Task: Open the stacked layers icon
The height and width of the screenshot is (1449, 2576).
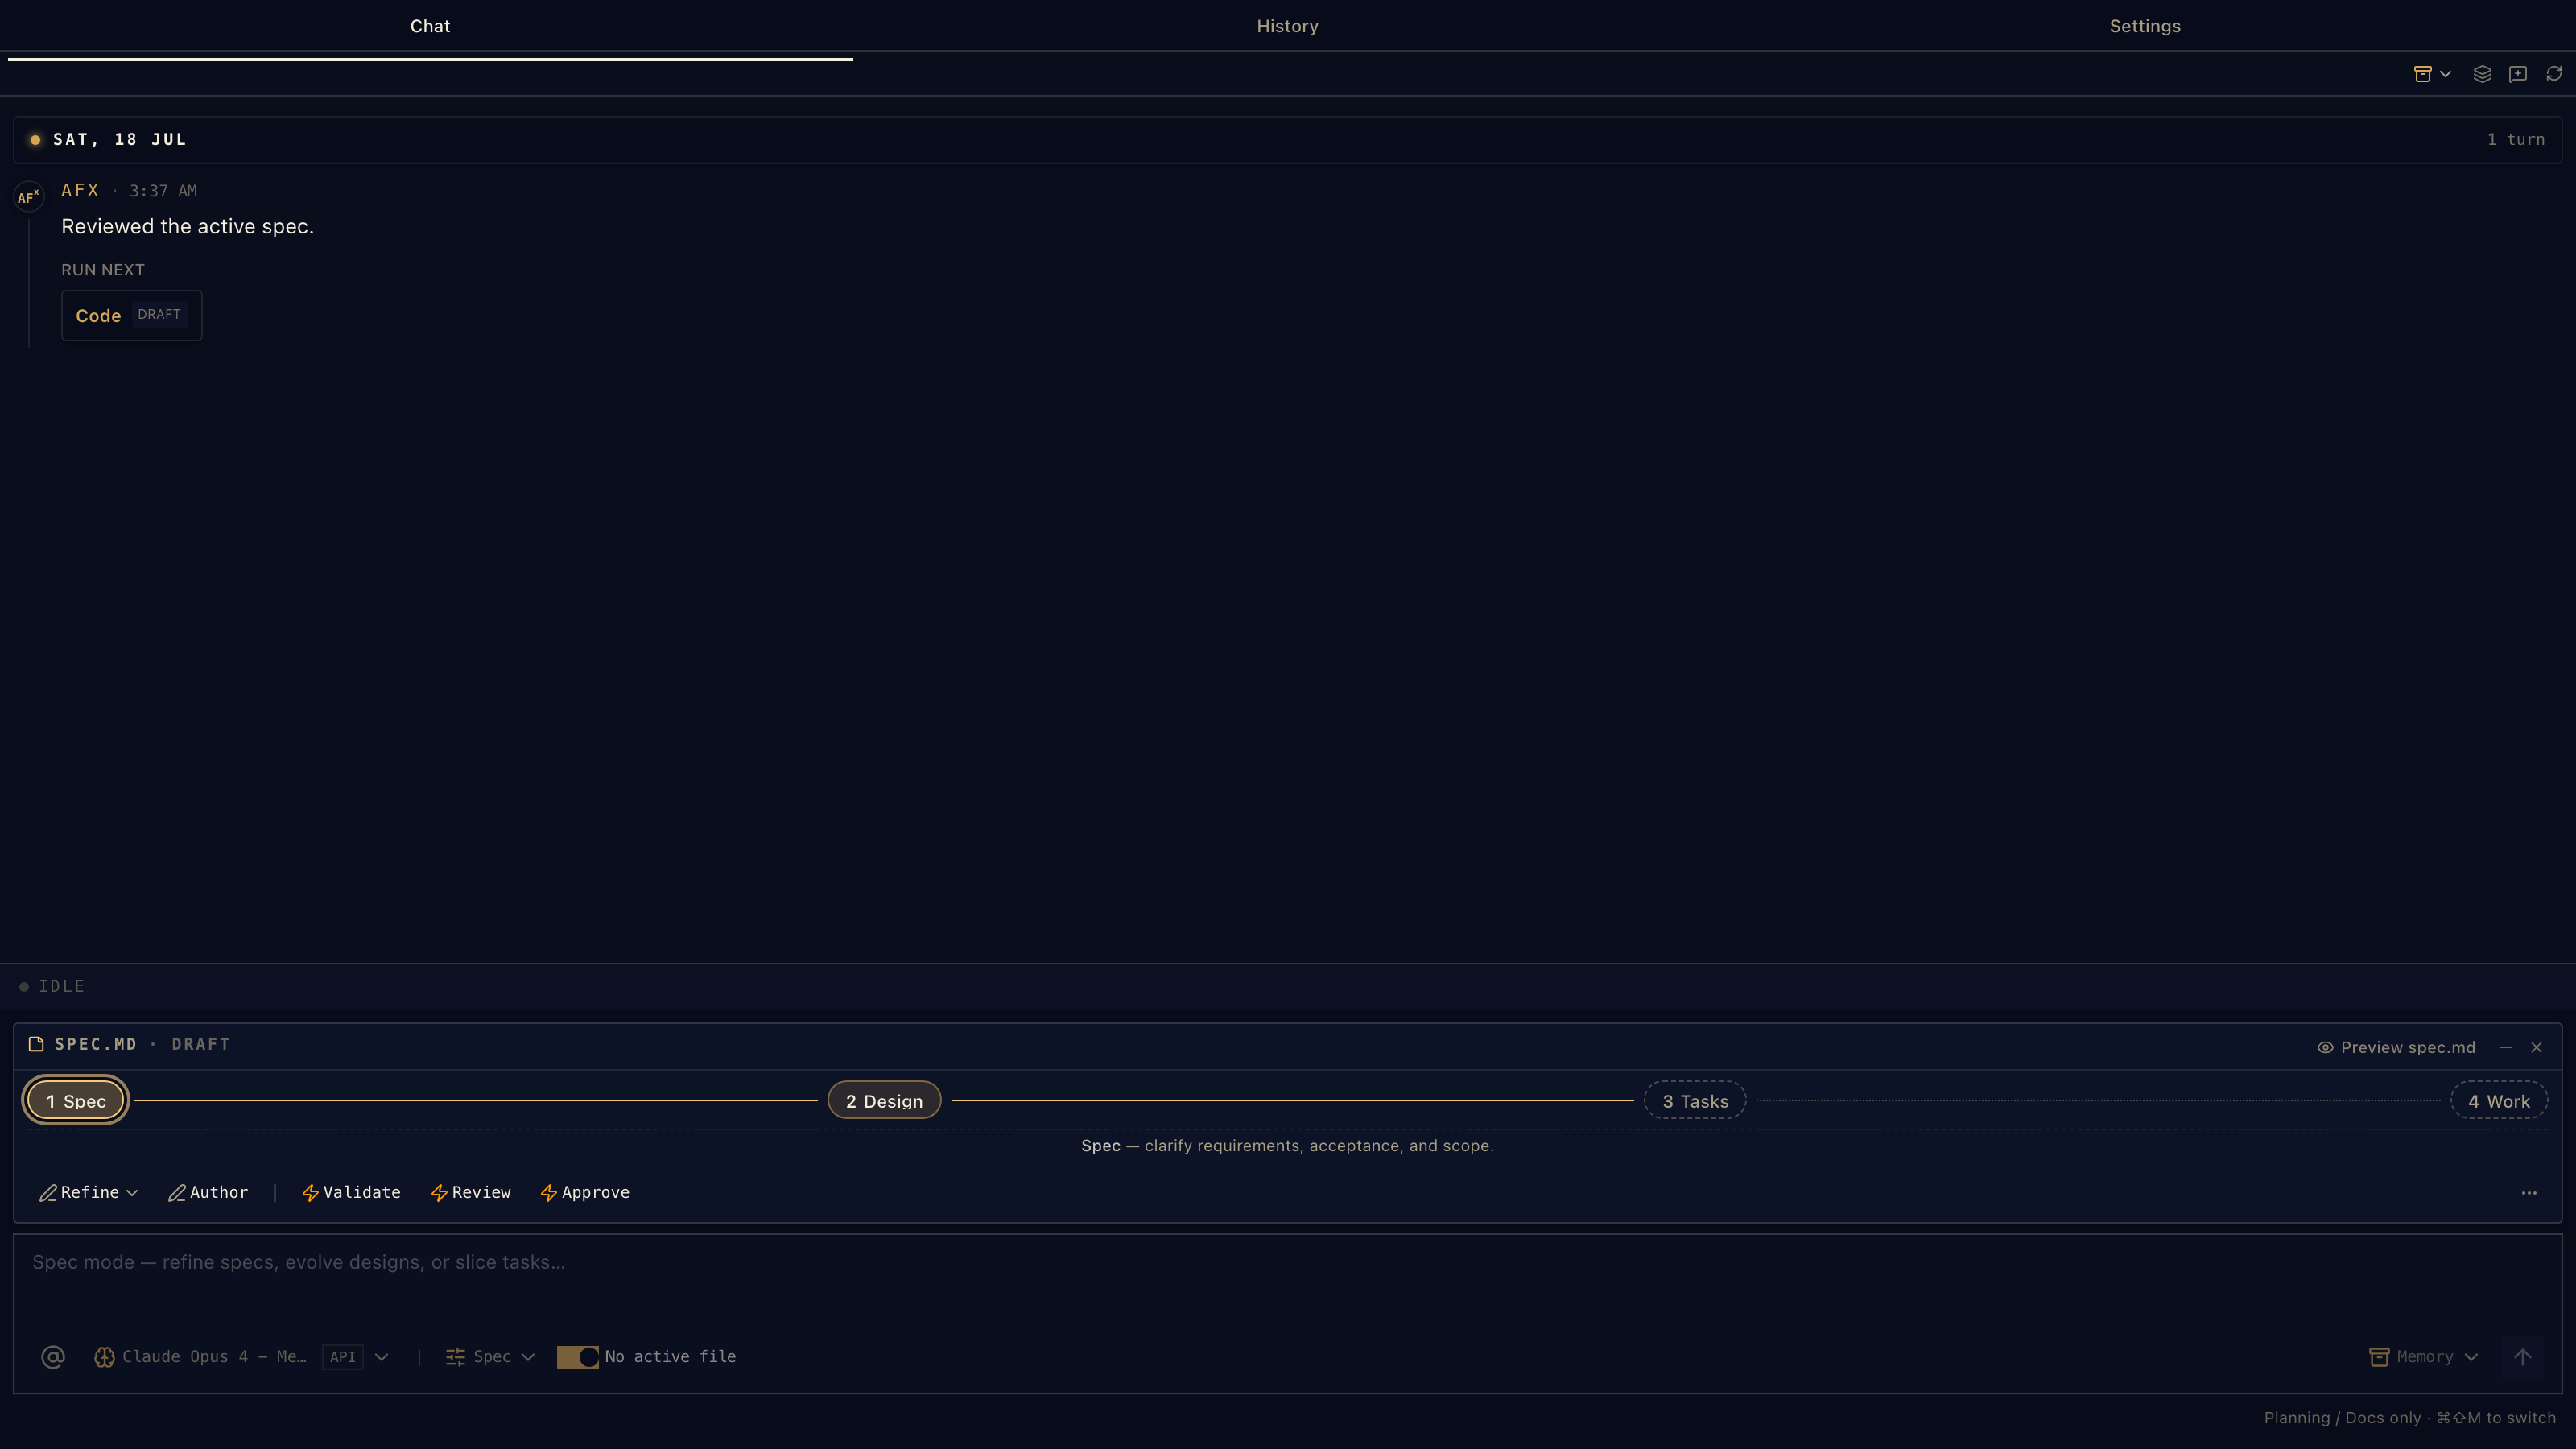Action: coord(2482,74)
